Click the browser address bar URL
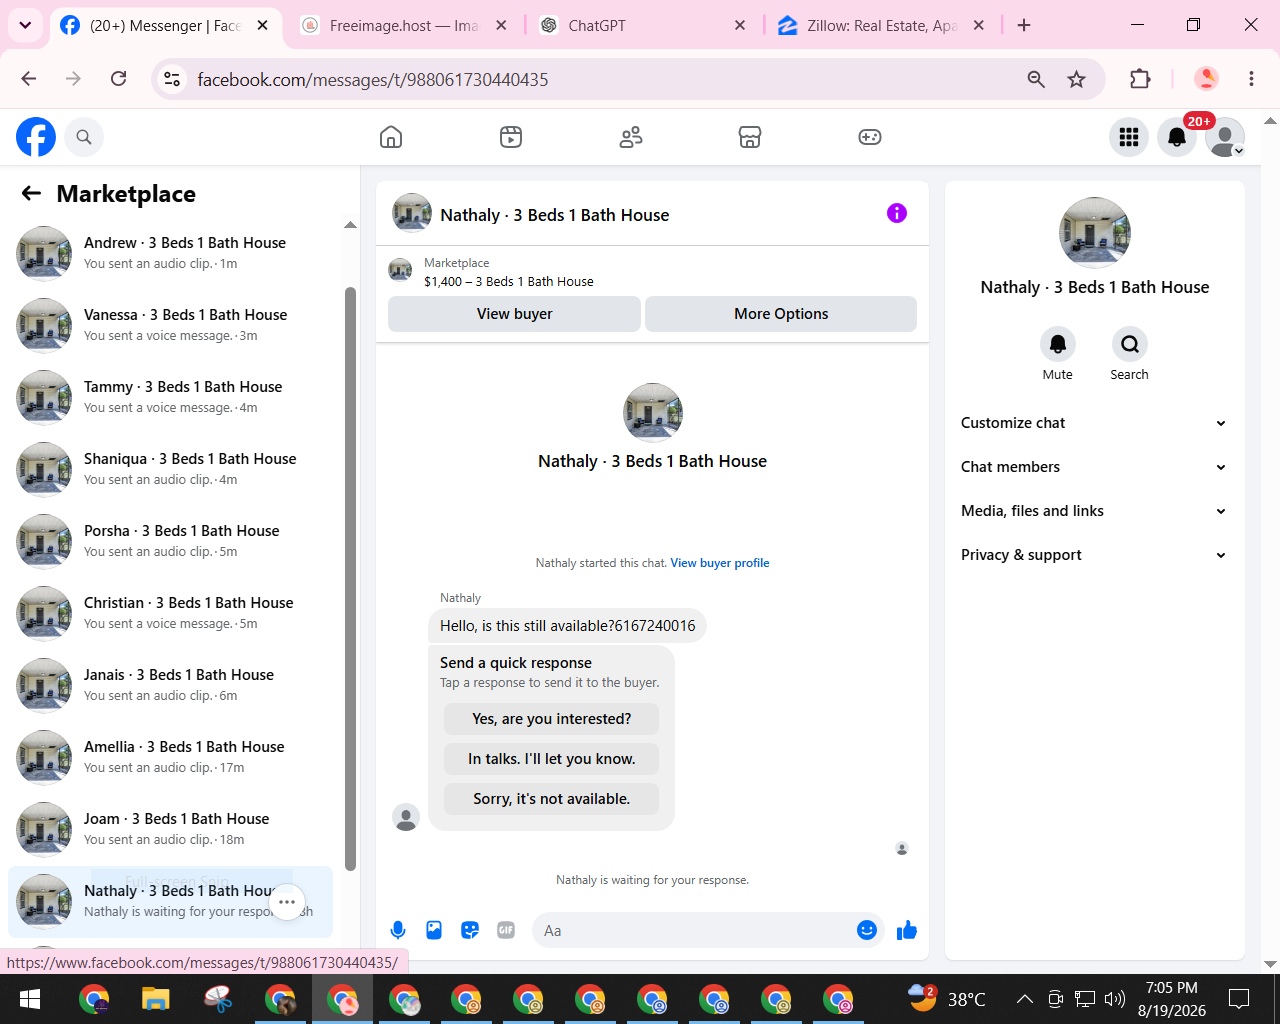1280x1024 pixels. [372, 79]
